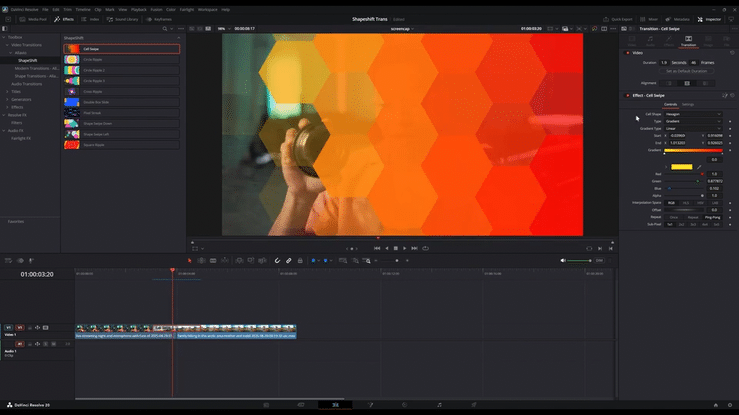The image size is (739, 415).
Task: Click the speaker mute icon near volume slider
Action: (563, 260)
